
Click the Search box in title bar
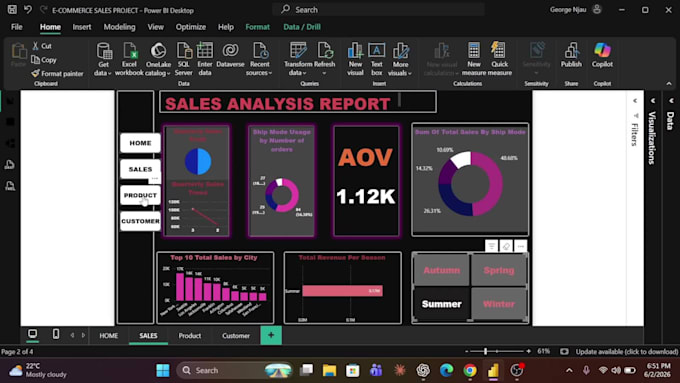(x=379, y=10)
